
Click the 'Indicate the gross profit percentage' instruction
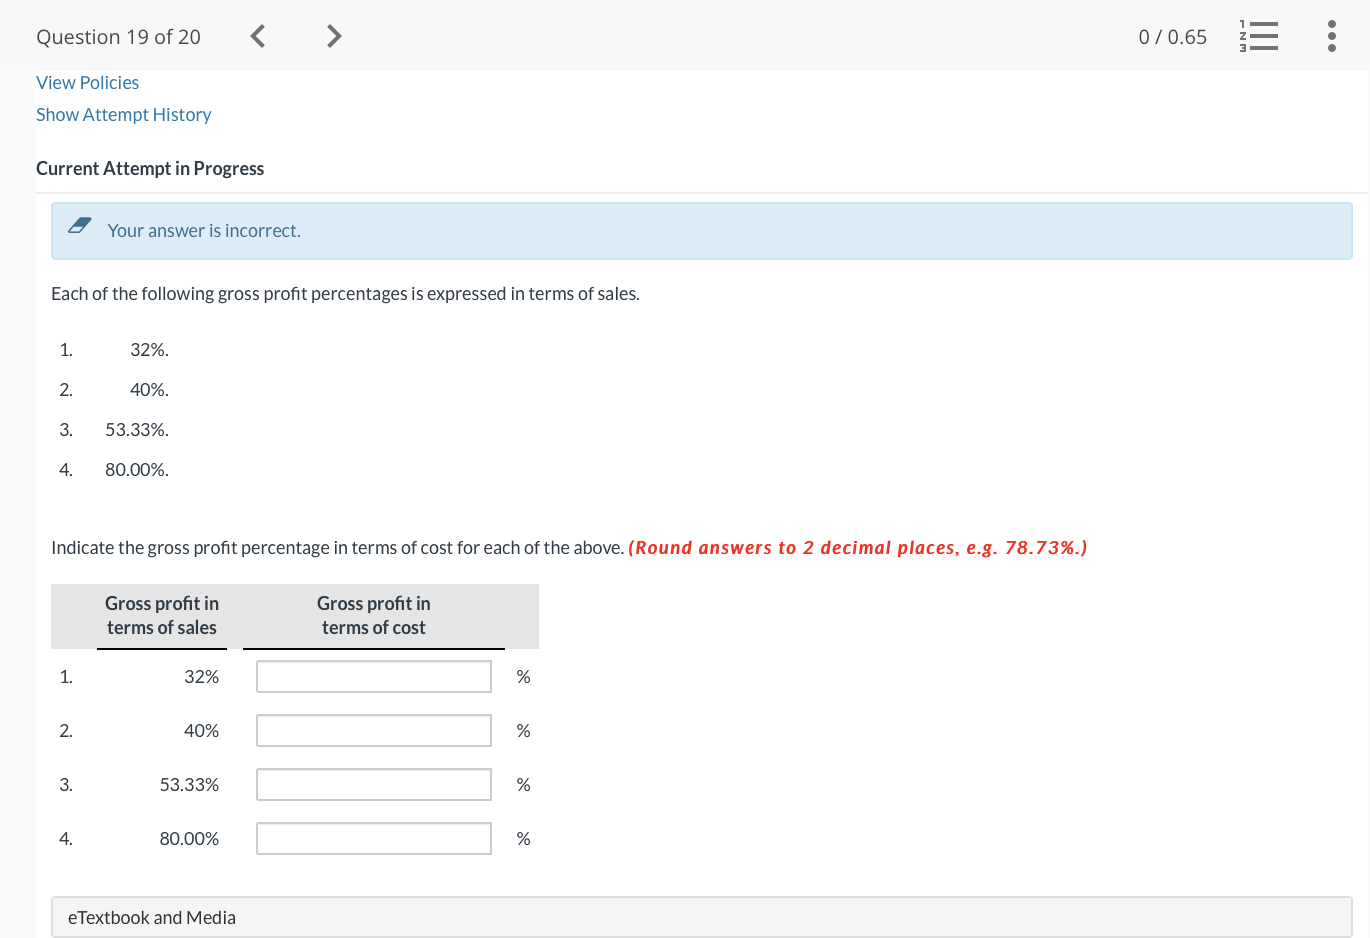point(337,548)
